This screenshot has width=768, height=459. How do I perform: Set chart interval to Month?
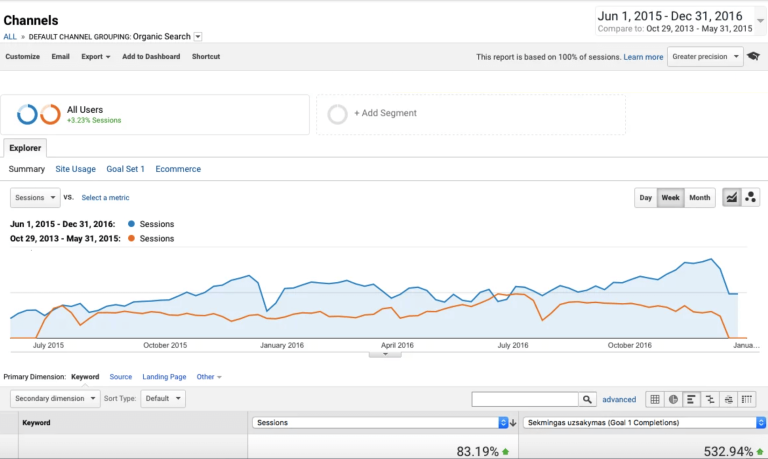(x=700, y=198)
